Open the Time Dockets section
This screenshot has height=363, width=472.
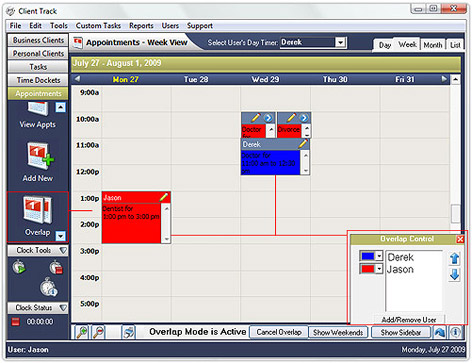pos(38,80)
